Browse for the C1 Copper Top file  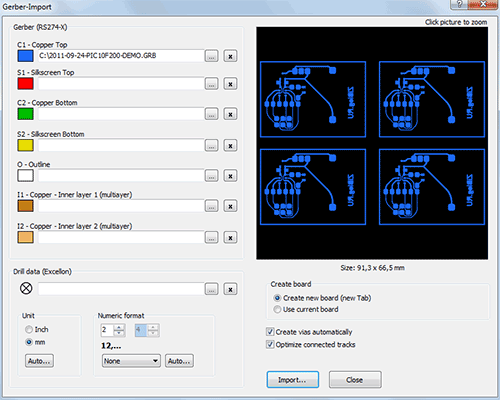(211, 56)
